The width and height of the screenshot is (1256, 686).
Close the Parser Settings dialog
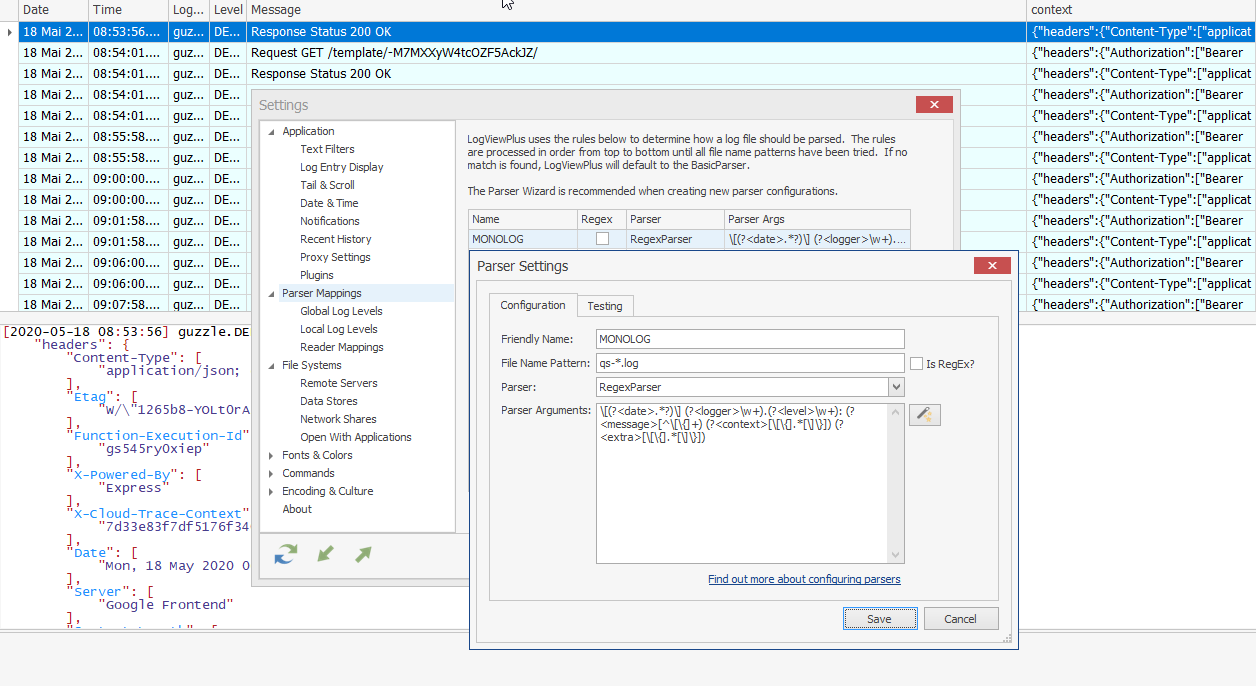pyautogui.click(x=992, y=266)
